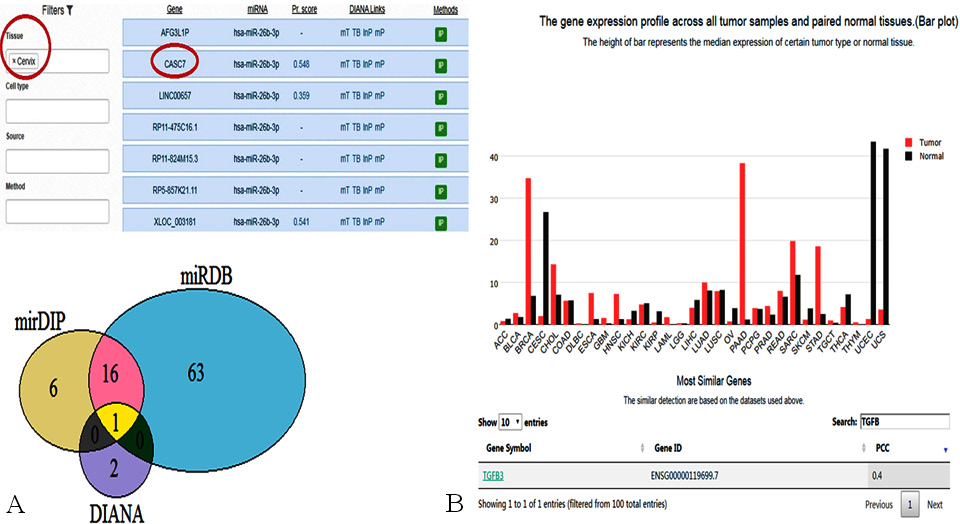Image resolution: width=960 pixels, height=524 pixels.
Task: Sort table by miRNA column header
Action: [x=257, y=10]
